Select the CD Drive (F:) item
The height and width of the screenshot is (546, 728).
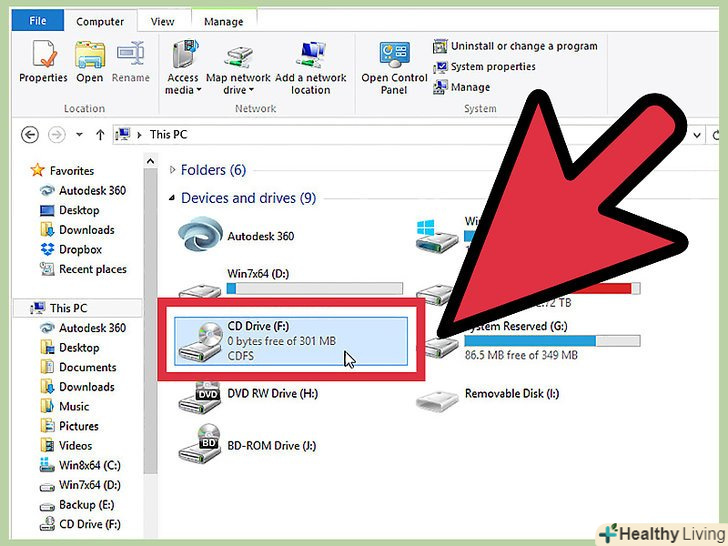click(291, 341)
